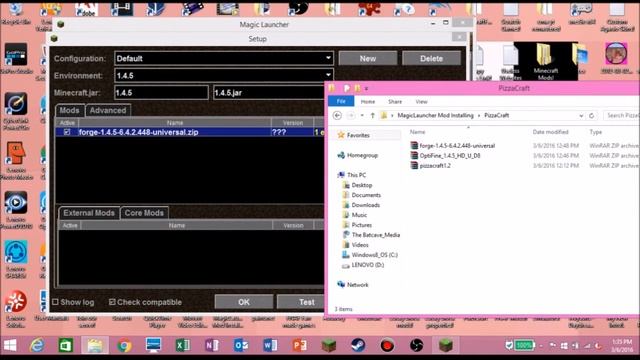Click MagicLauncher Mod Installing breadcrumb
The image size is (640, 360).
coord(435,116)
